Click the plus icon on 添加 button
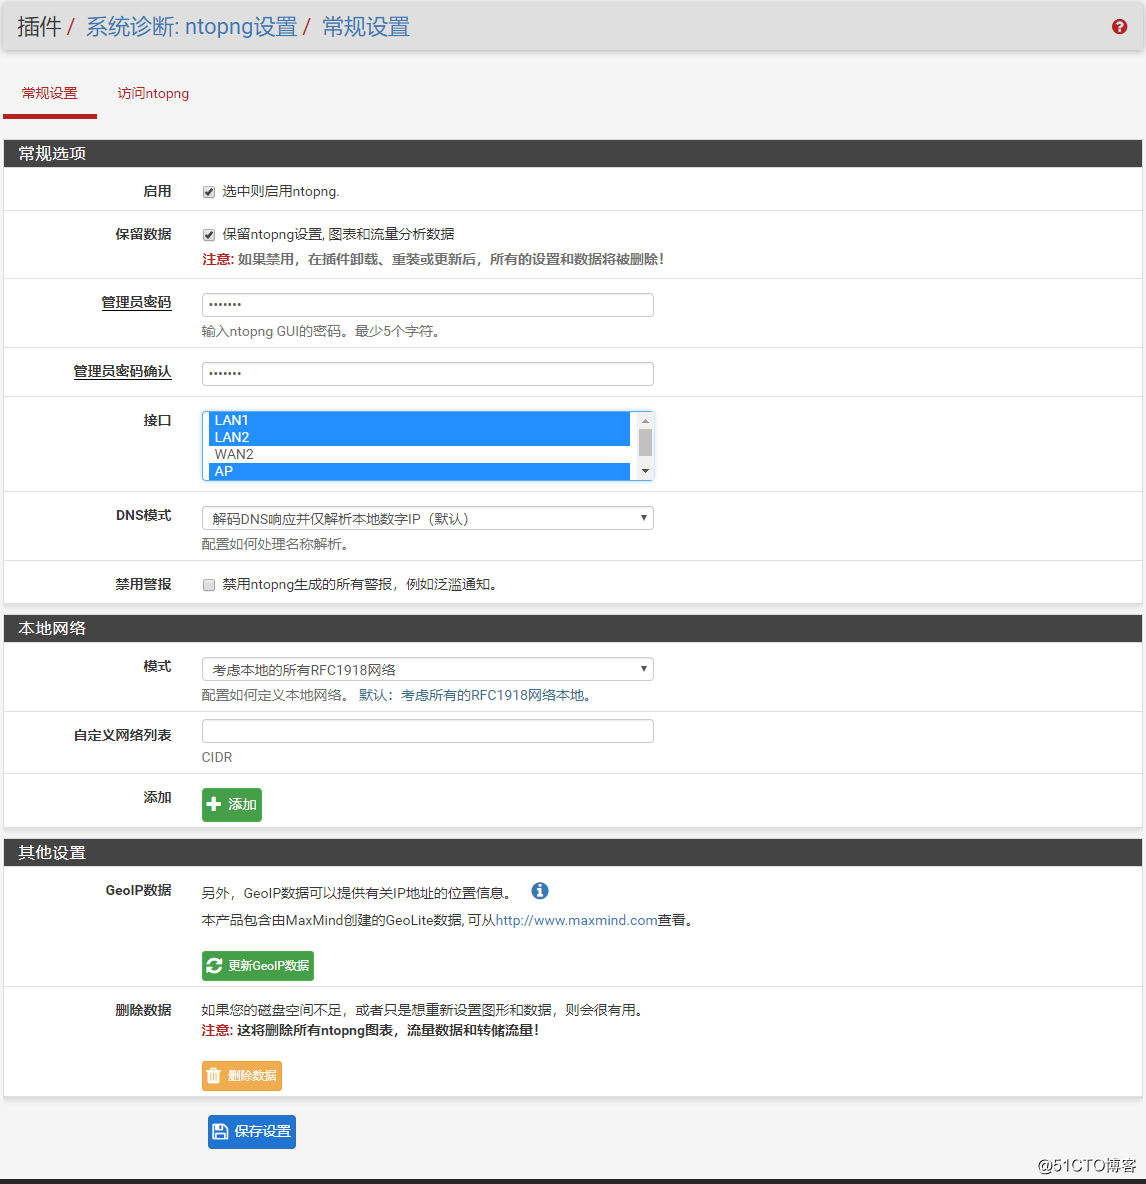1146x1184 pixels. [x=214, y=804]
